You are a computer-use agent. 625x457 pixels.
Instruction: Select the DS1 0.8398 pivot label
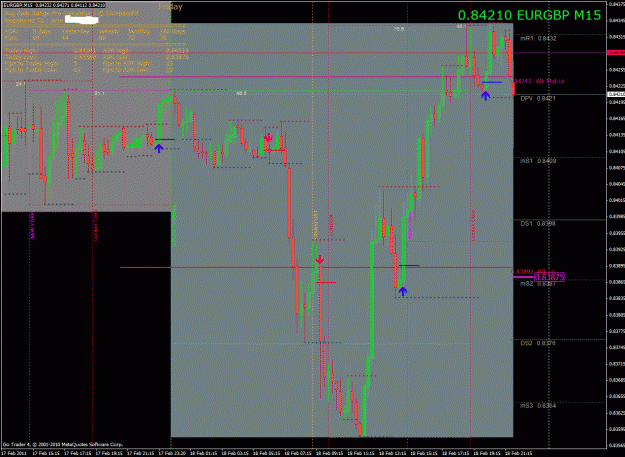click(x=538, y=224)
